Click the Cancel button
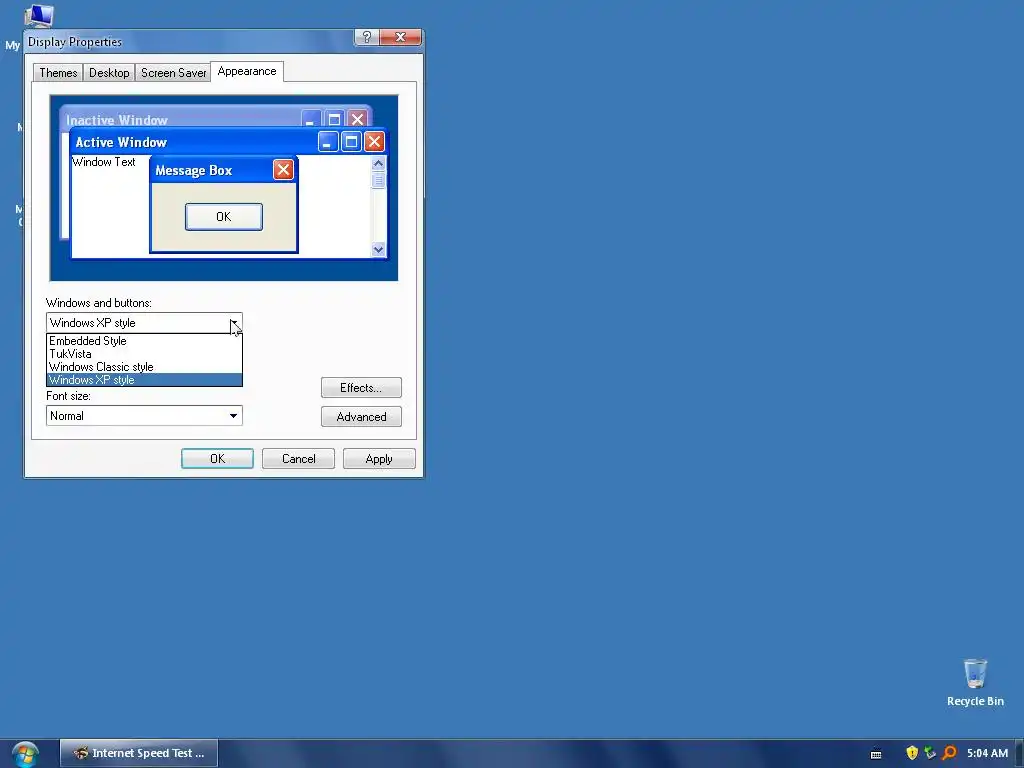The image size is (1024, 768). click(x=298, y=458)
